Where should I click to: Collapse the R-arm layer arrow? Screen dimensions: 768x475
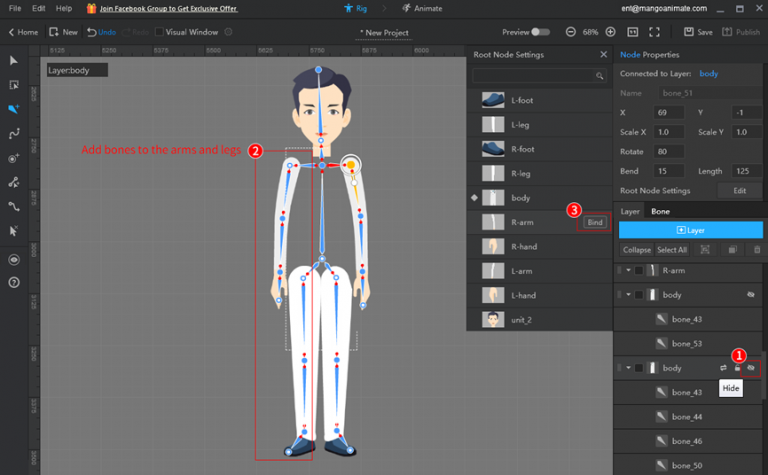click(x=628, y=270)
